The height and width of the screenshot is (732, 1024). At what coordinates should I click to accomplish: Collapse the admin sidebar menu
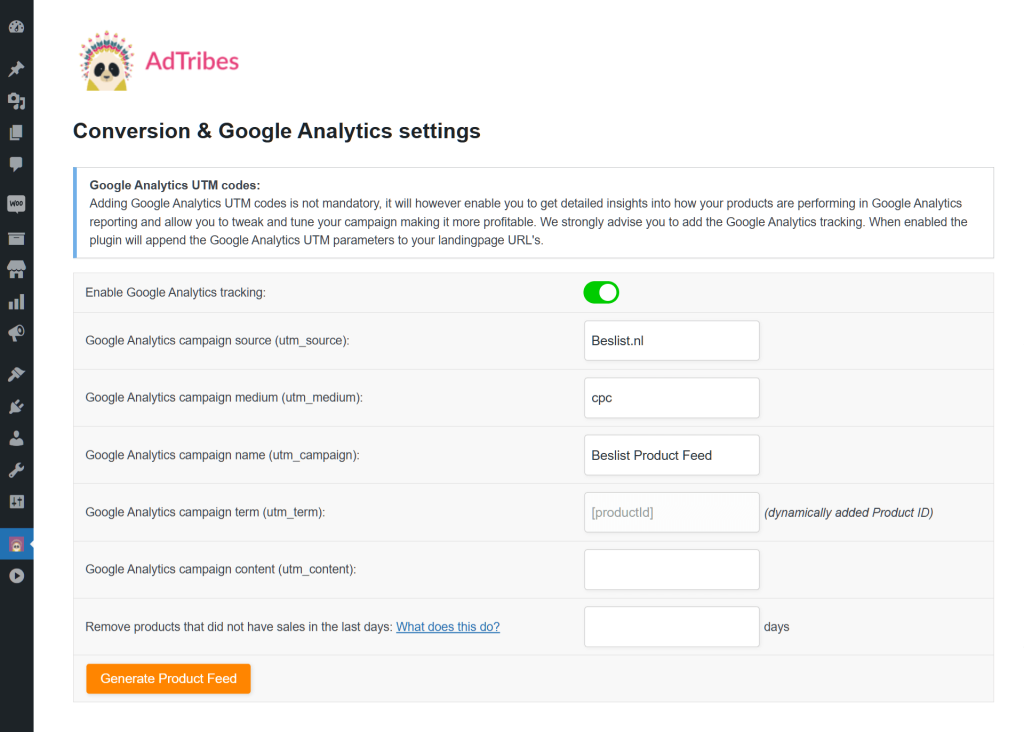pyautogui.click(x=15, y=575)
